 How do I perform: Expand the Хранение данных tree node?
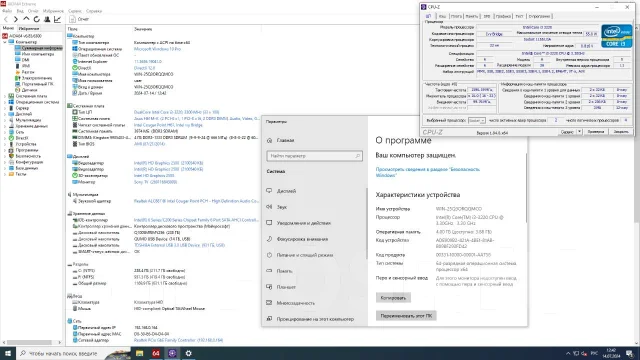[5, 126]
